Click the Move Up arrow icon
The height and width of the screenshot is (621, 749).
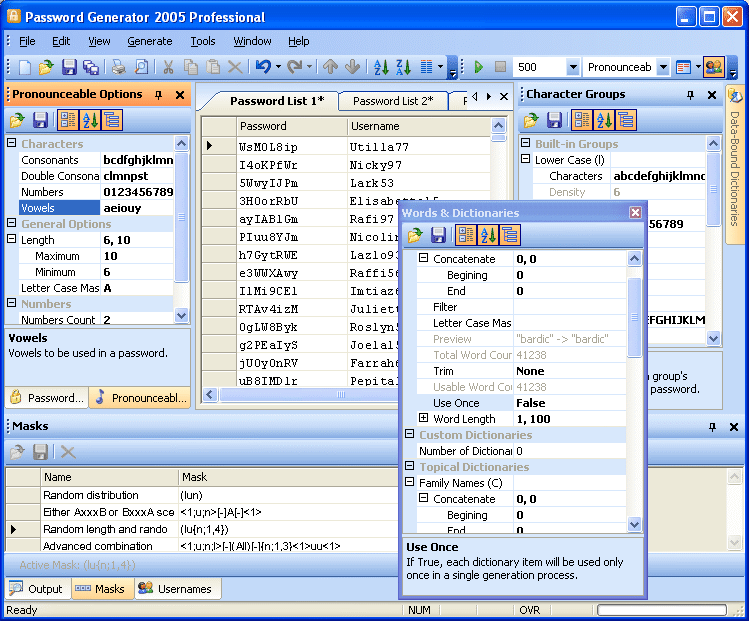pyautogui.click(x=330, y=67)
